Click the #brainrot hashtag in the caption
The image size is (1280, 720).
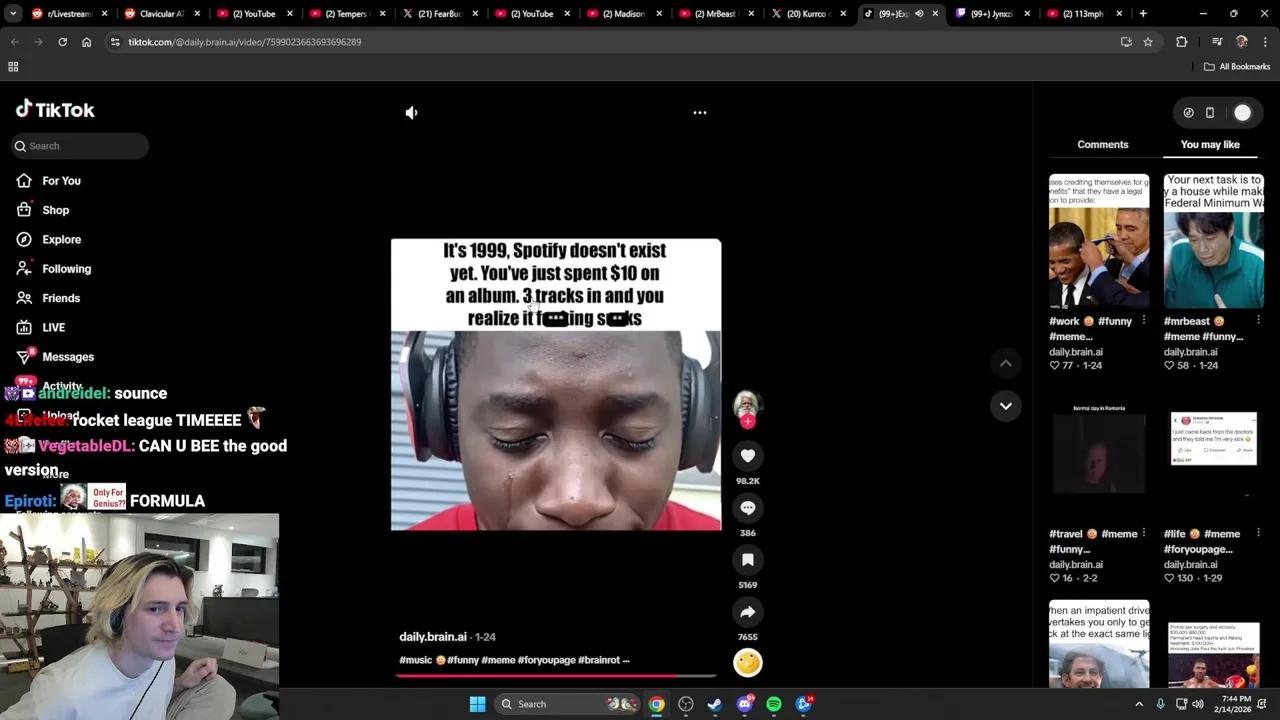pyautogui.click(x=598, y=660)
